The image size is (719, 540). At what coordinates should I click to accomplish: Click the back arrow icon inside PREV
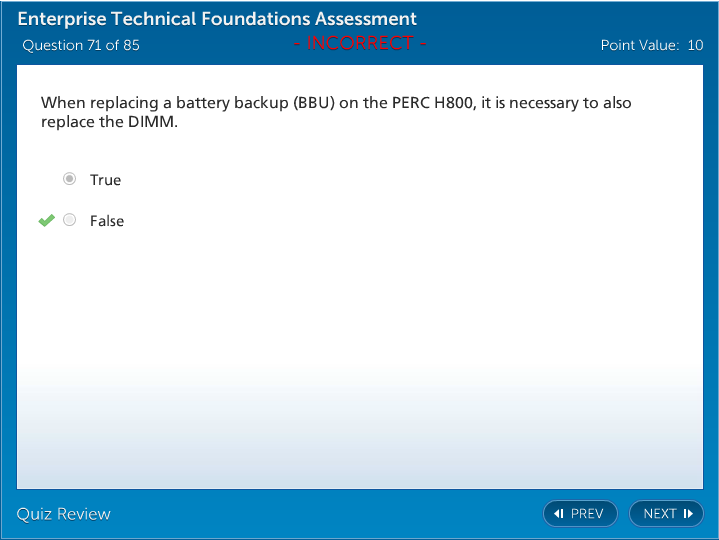(559, 513)
